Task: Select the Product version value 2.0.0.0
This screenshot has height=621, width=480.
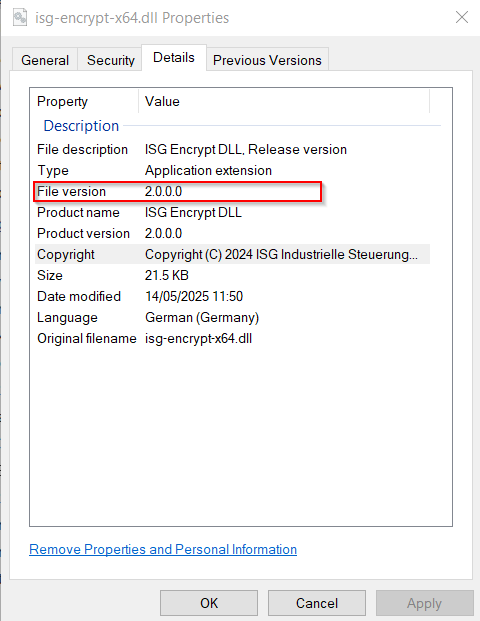Action: coord(163,233)
